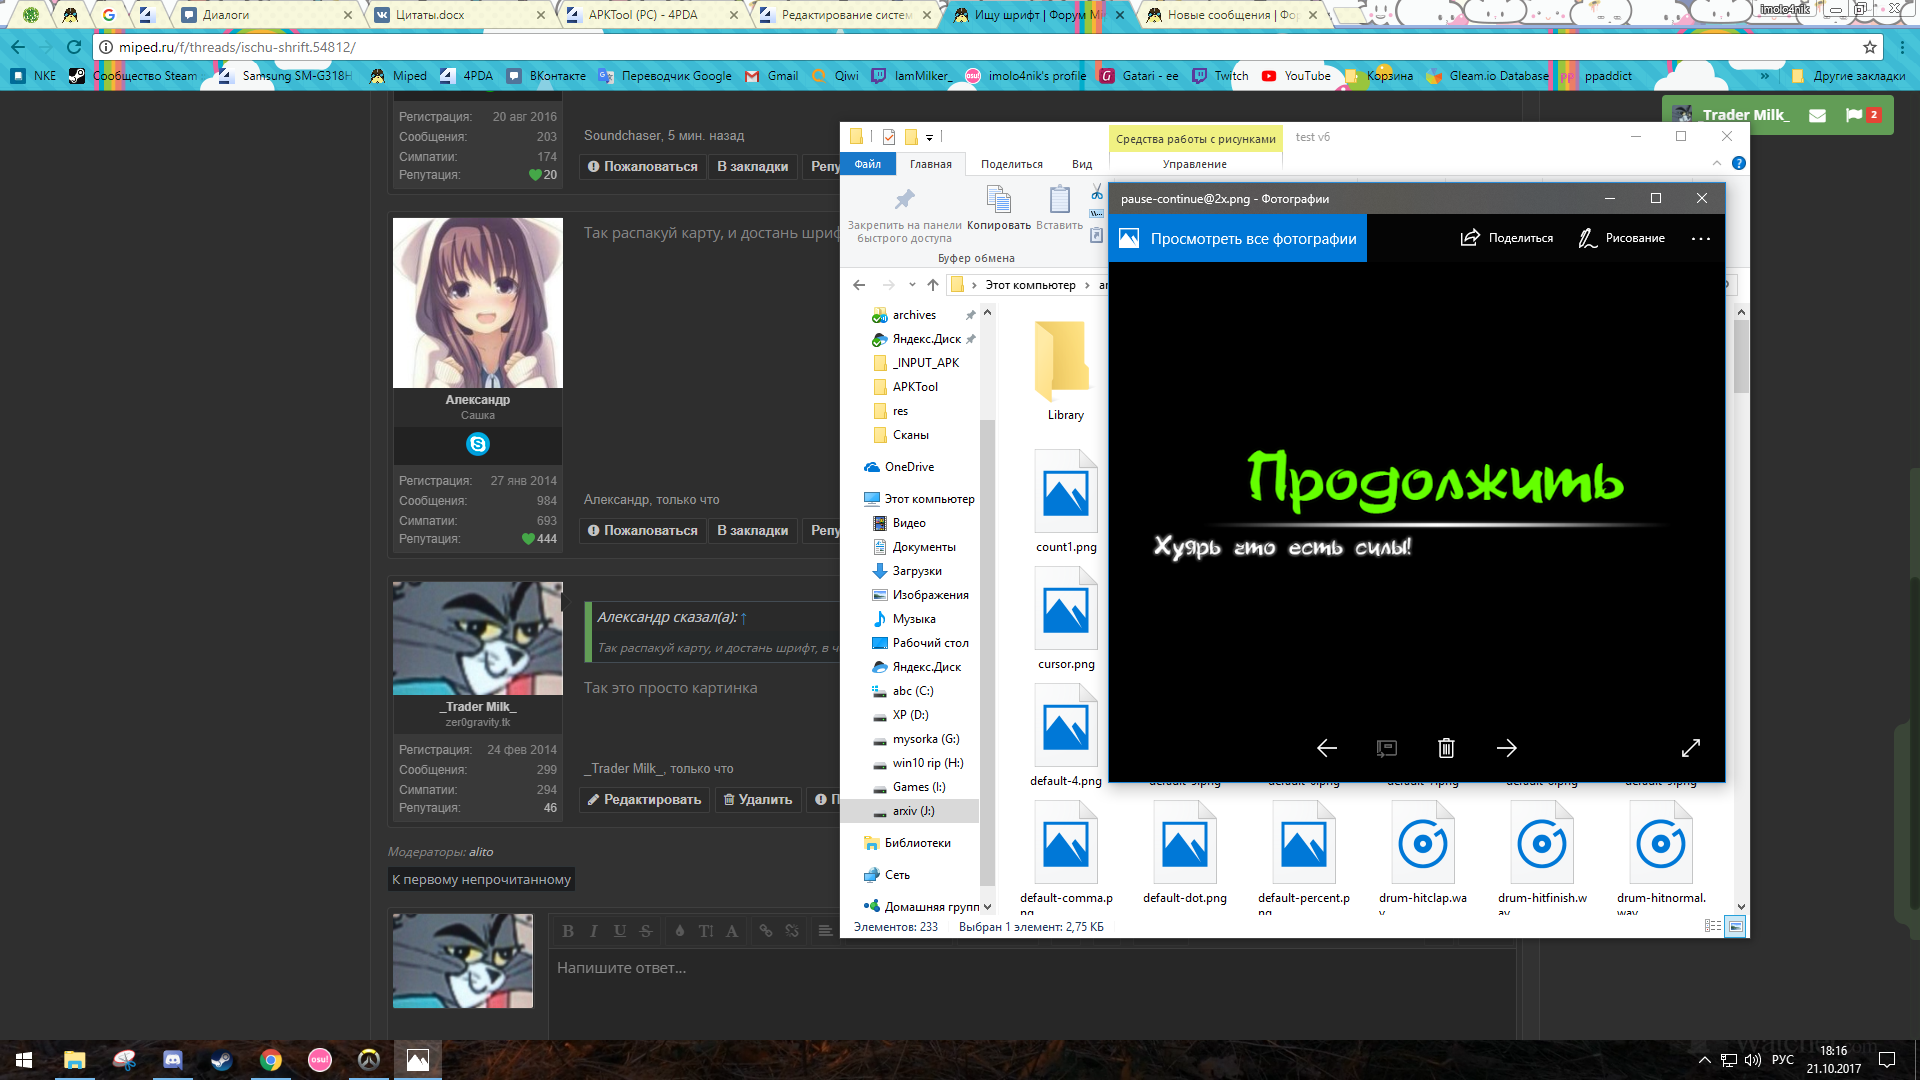Open the Управление ribbon tab

click(x=1194, y=164)
